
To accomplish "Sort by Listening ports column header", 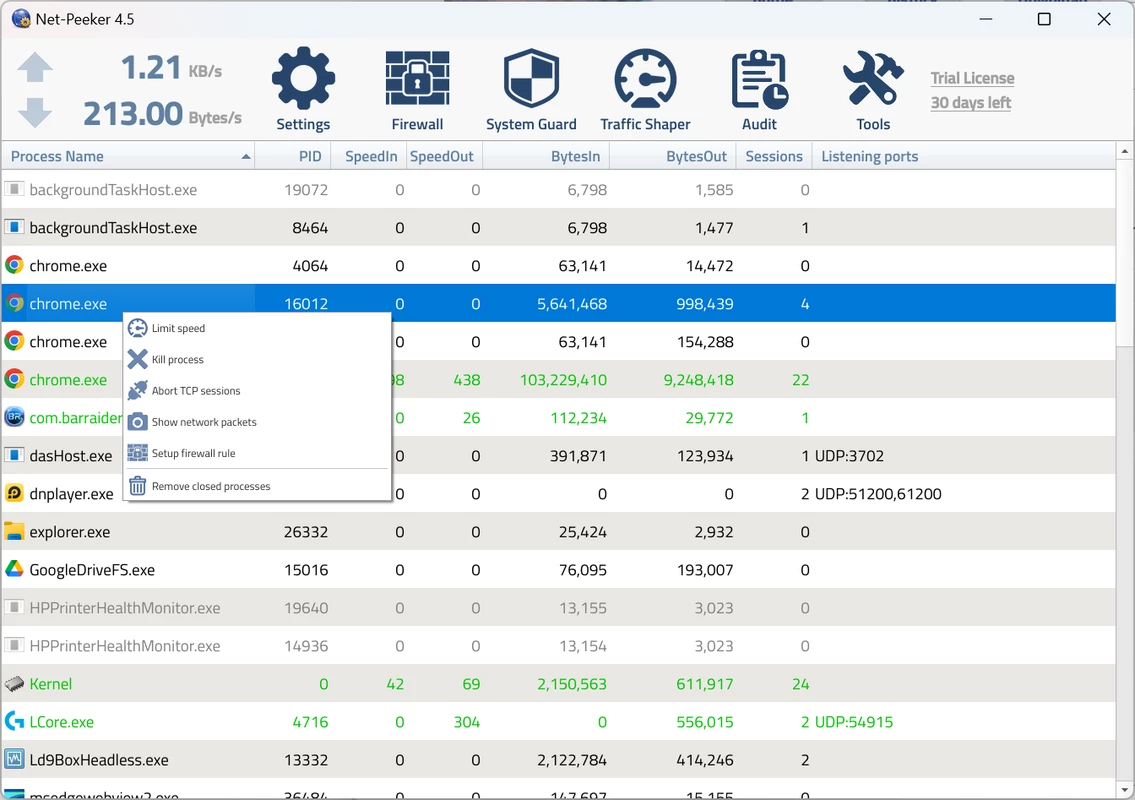I will pyautogui.click(x=963, y=156).
